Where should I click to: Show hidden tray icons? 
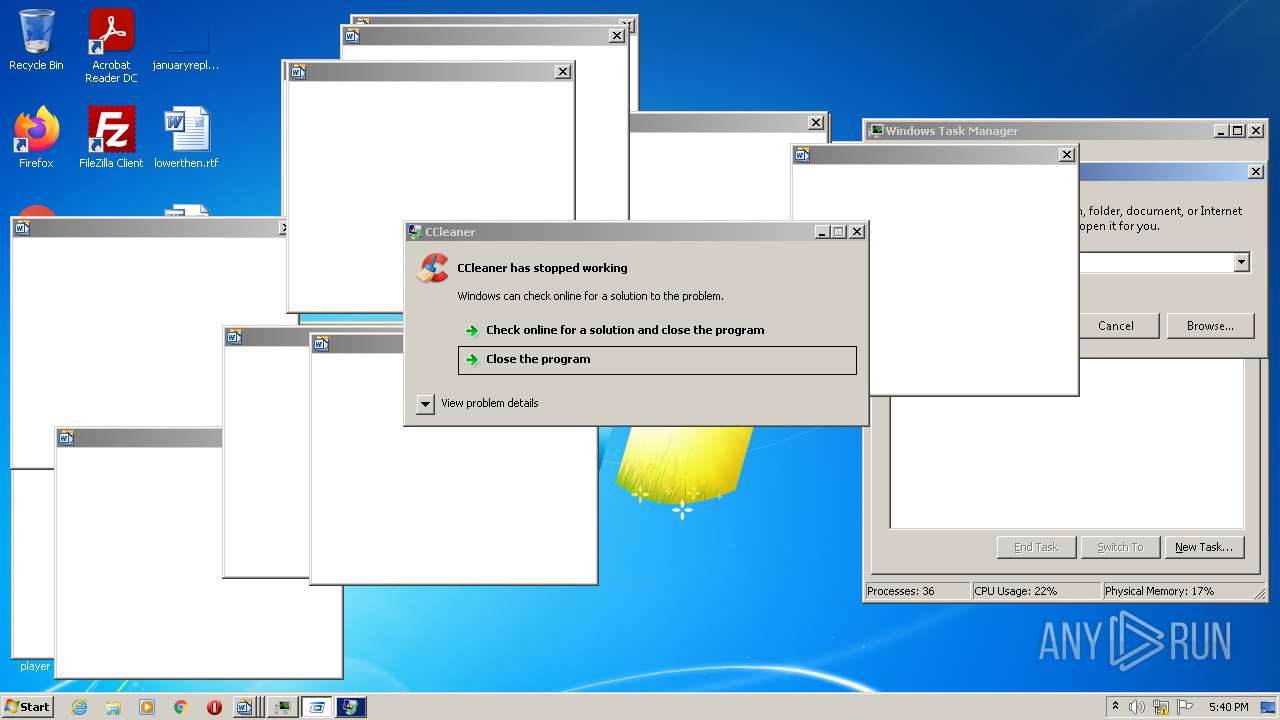click(x=1116, y=707)
